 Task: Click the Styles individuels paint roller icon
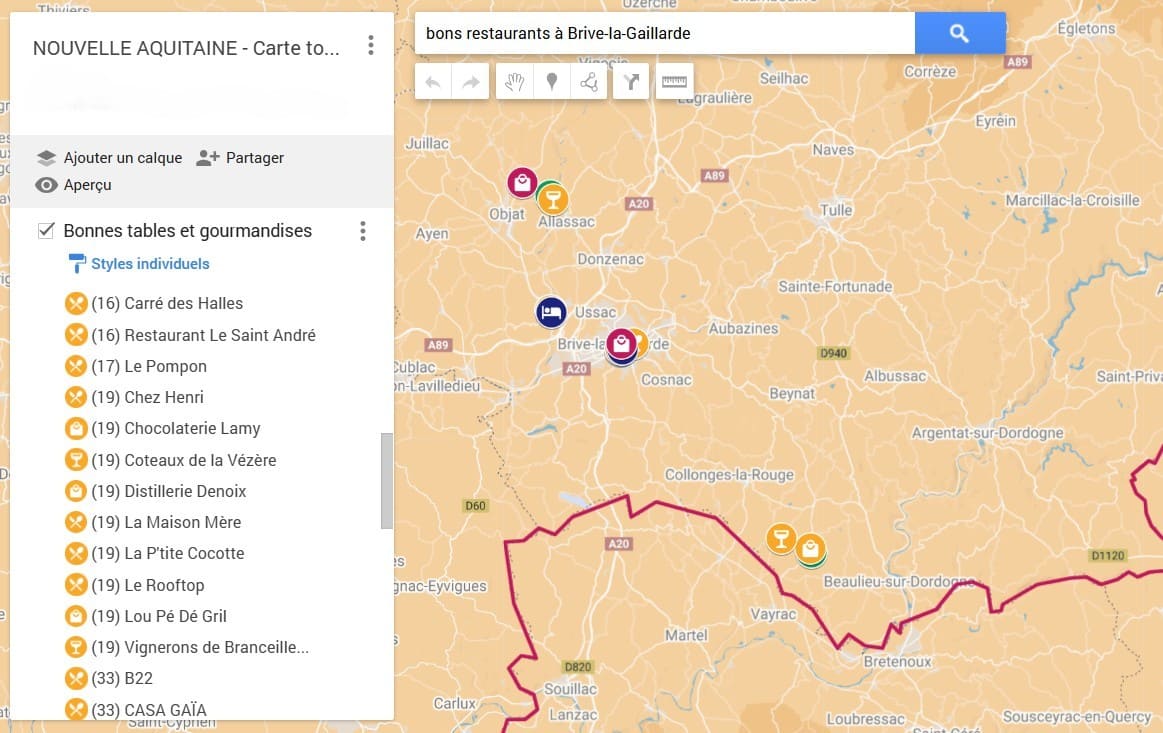click(77, 263)
